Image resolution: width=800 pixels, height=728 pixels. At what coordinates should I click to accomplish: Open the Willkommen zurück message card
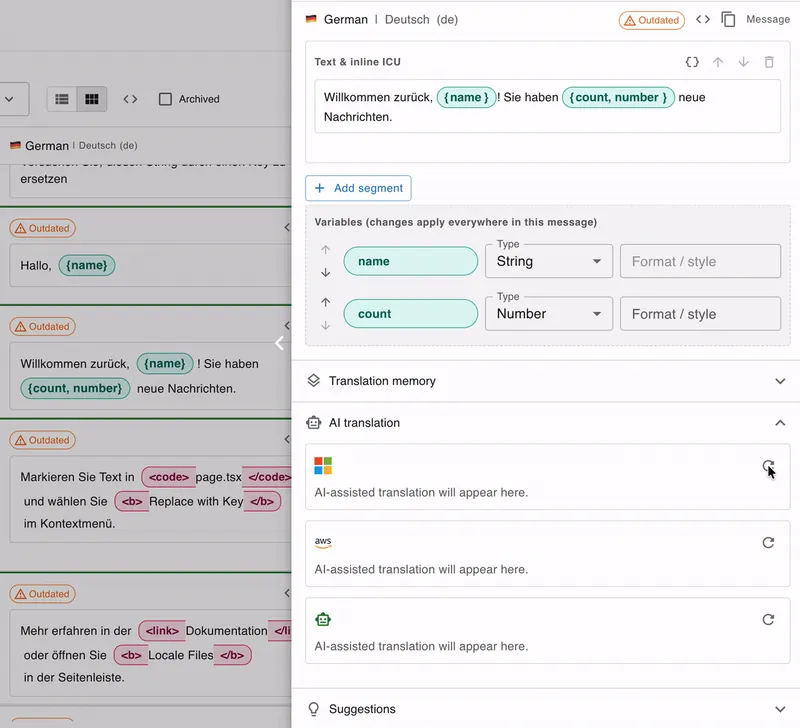click(151, 376)
